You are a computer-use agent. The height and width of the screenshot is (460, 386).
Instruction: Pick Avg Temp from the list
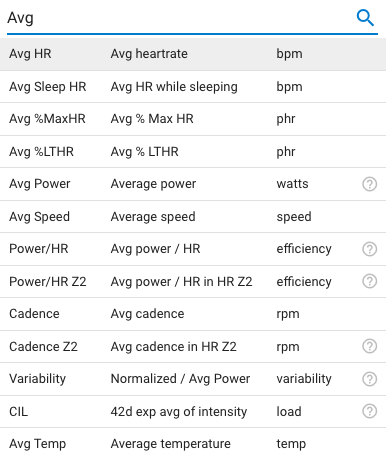click(193, 444)
